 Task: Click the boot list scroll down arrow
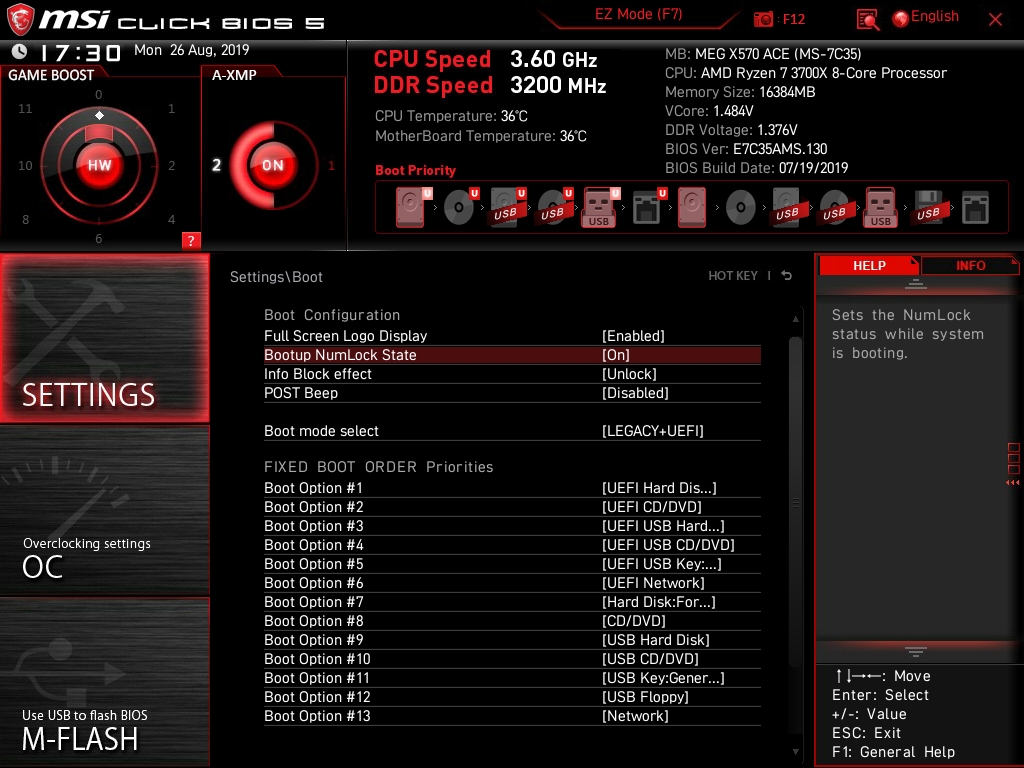point(795,752)
